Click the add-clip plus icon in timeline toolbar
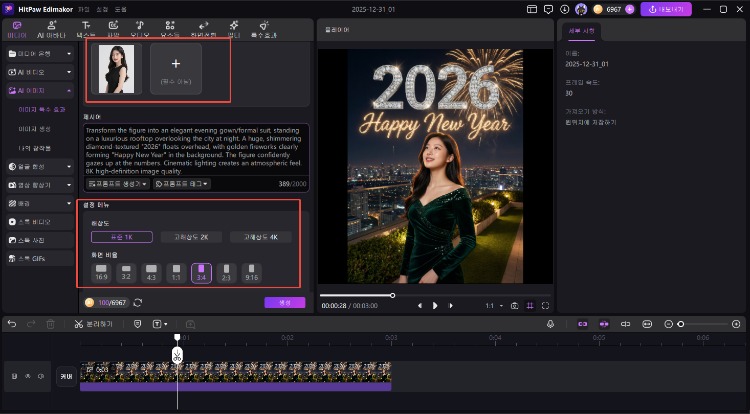This screenshot has height=414, width=750. [190, 324]
